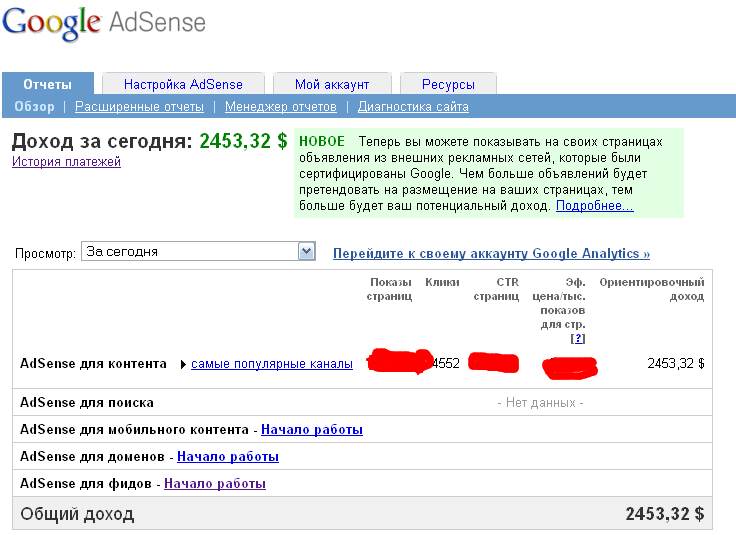Click the НОВОЕ label in green notice
This screenshot has width=736, height=535.
pyautogui.click(x=322, y=141)
